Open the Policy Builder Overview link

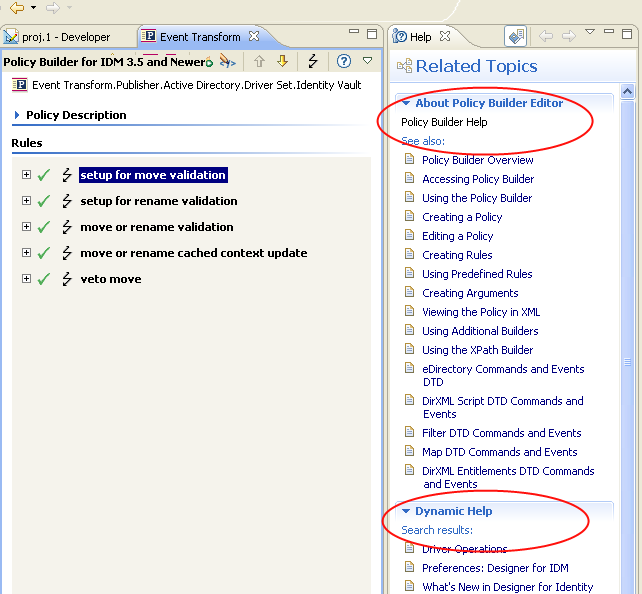(478, 160)
